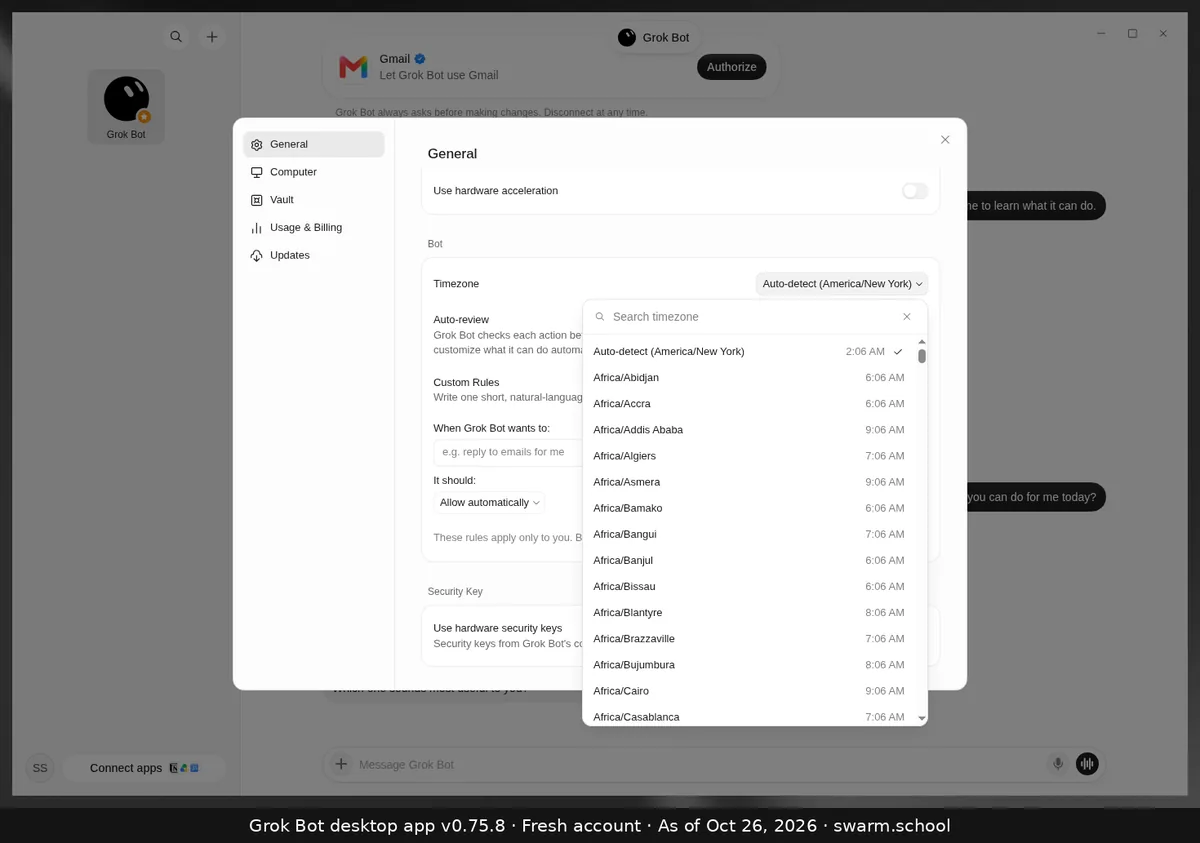Collapse the Timezone Auto-detect dropdown

[842, 284]
